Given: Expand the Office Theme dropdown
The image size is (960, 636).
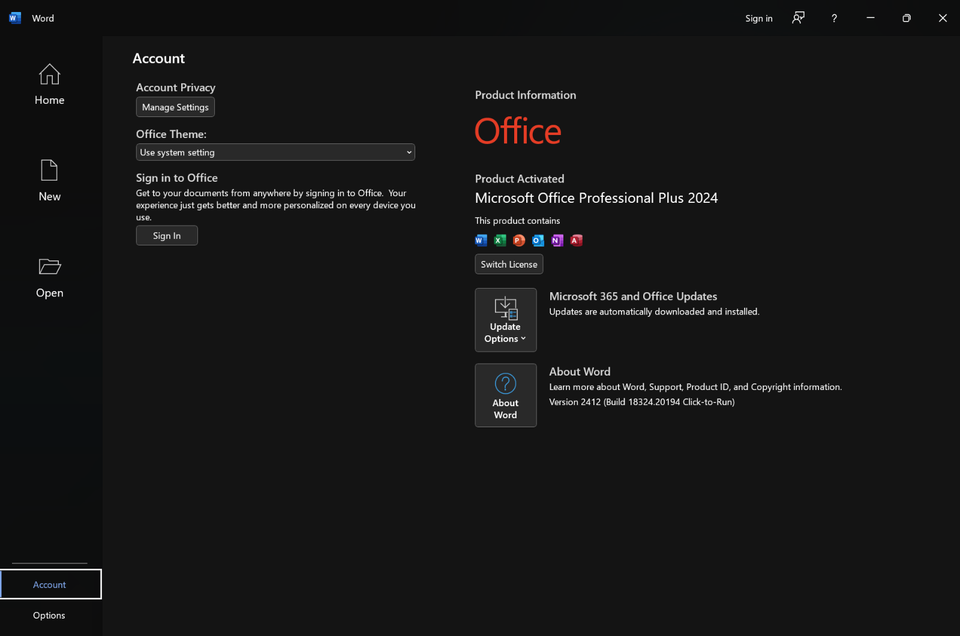Looking at the screenshot, I should pos(275,152).
